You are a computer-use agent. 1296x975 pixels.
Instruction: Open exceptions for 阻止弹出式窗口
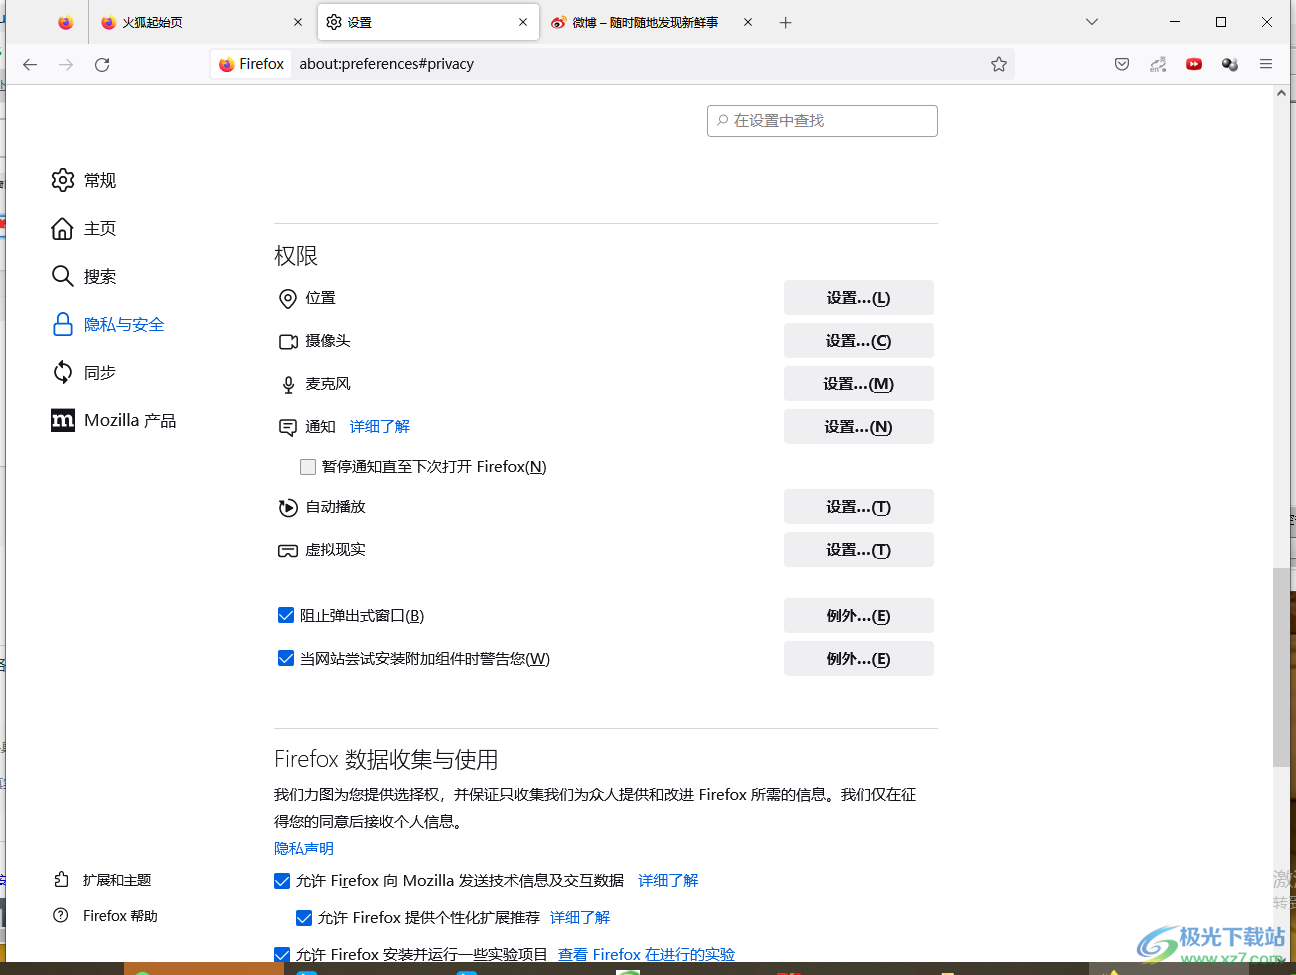point(859,616)
